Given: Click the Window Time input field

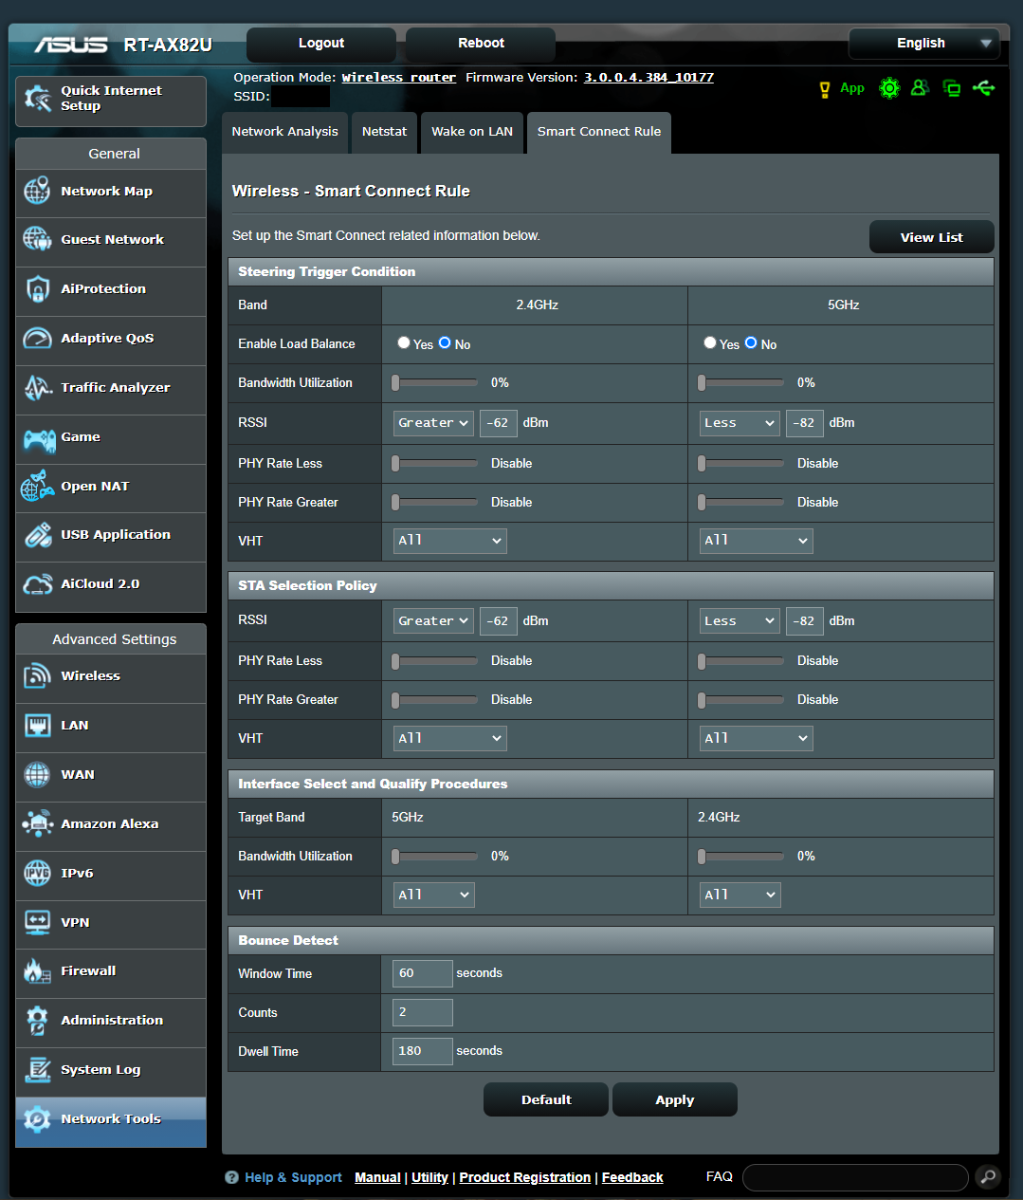Looking at the screenshot, I should [422, 973].
